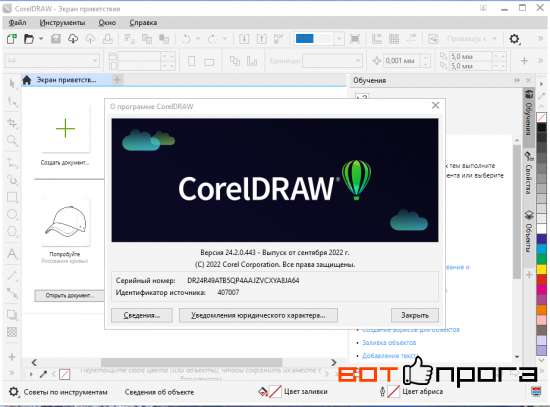Click the Undo arrow icon

186,39
